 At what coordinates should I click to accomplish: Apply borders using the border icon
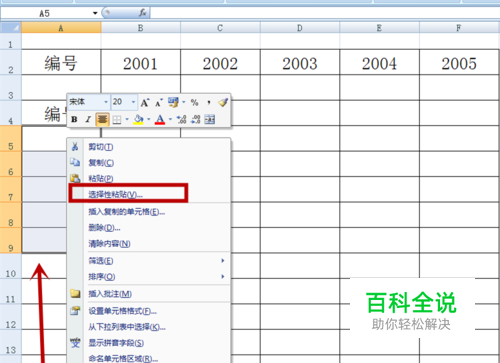tap(117, 119)
